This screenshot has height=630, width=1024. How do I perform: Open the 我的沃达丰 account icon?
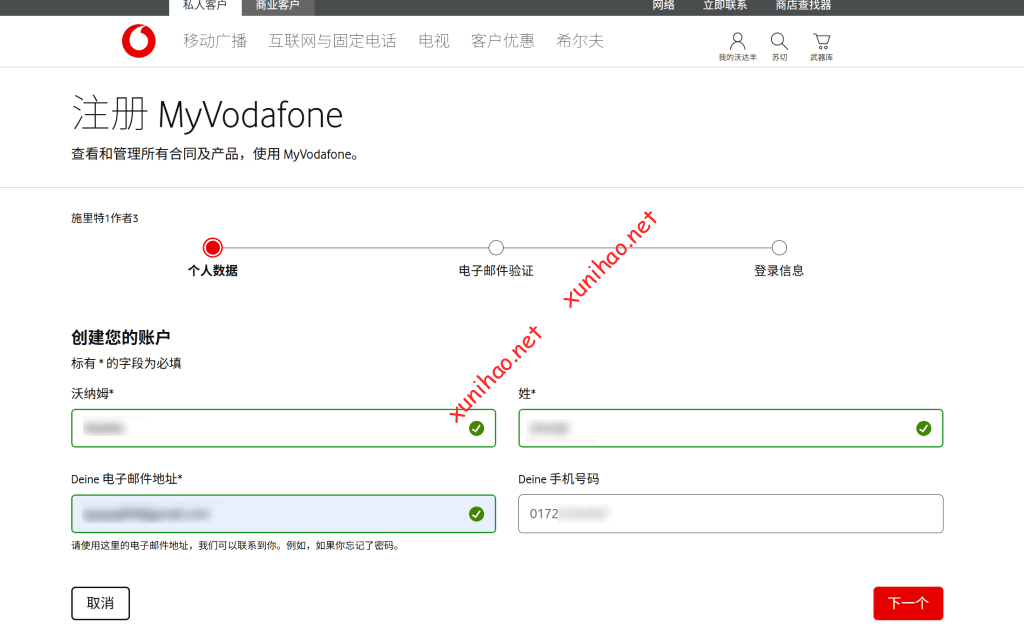coord(738,41)
